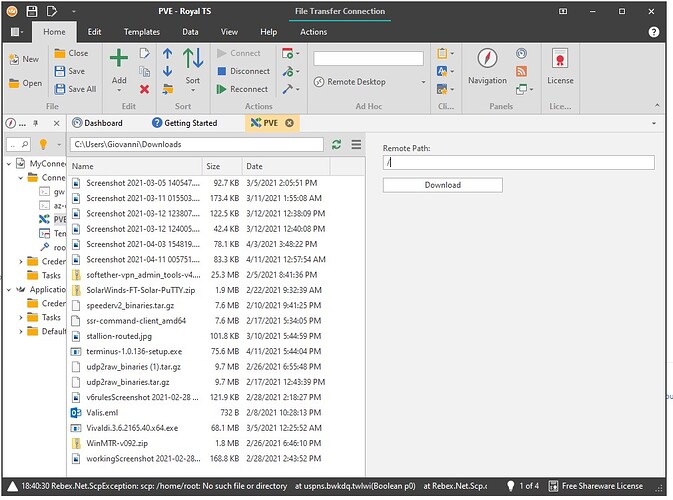Click the RSS feed panel icon

click(x=521, y=71)
